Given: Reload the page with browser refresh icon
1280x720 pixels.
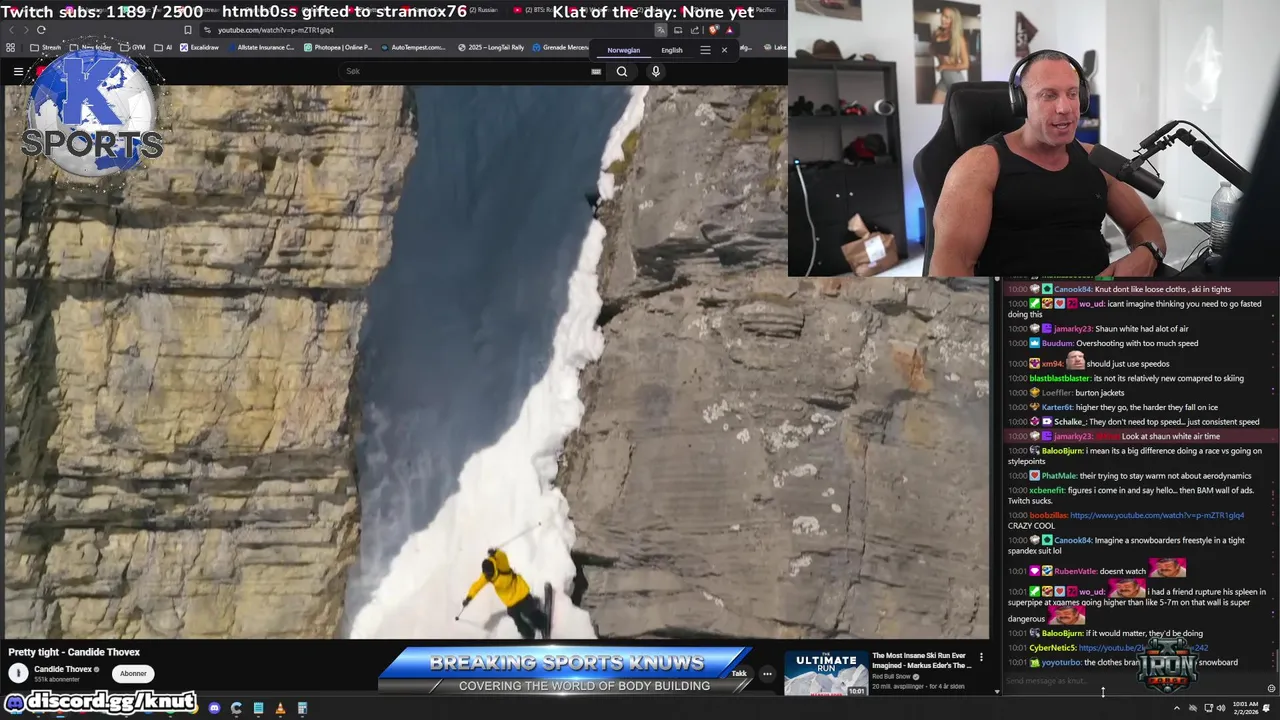Looking at the screenshot, I should point(41,30).
